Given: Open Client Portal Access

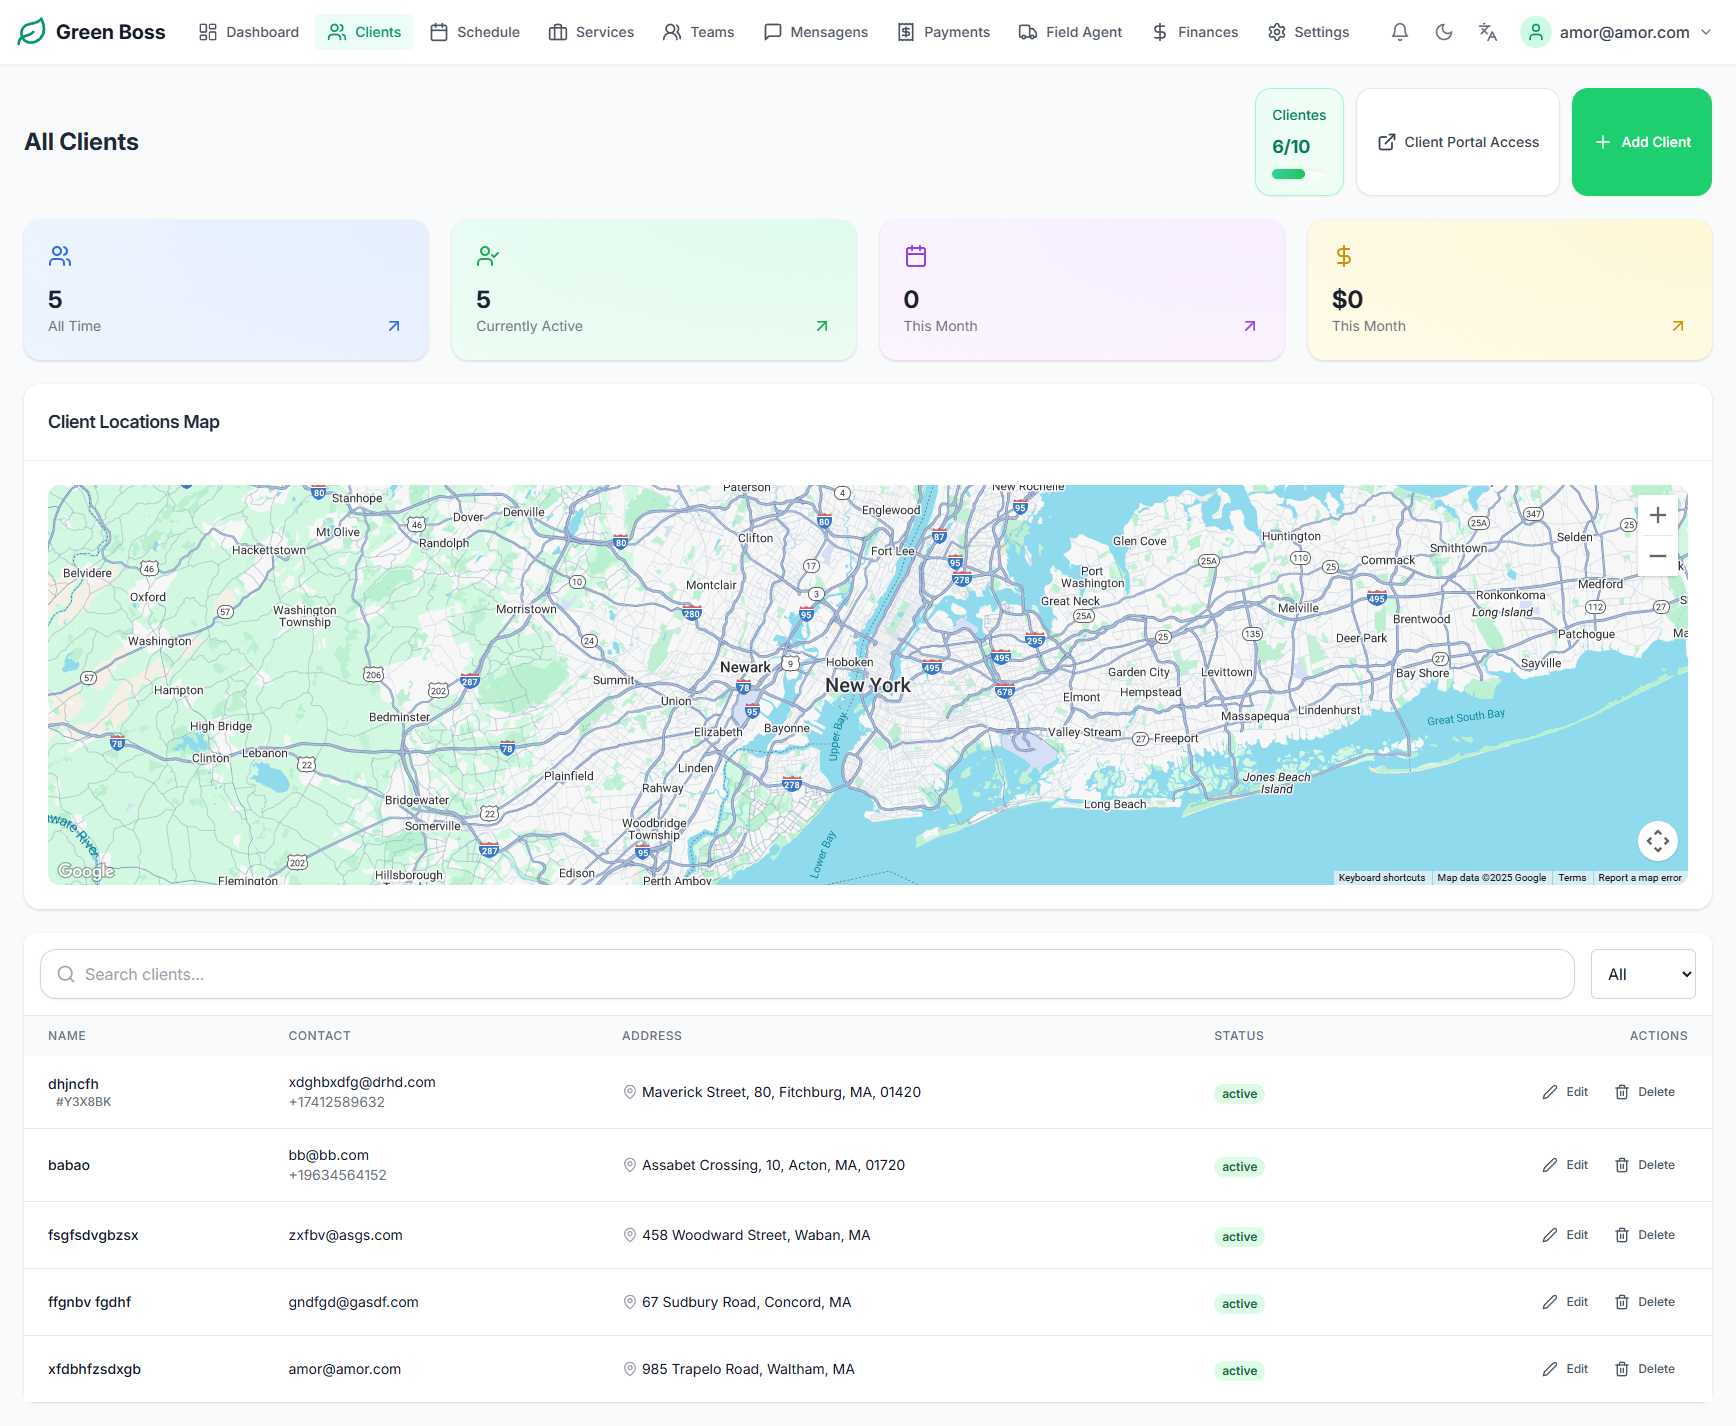Looking at the screenshot, I should click(x=1458, y=142).
